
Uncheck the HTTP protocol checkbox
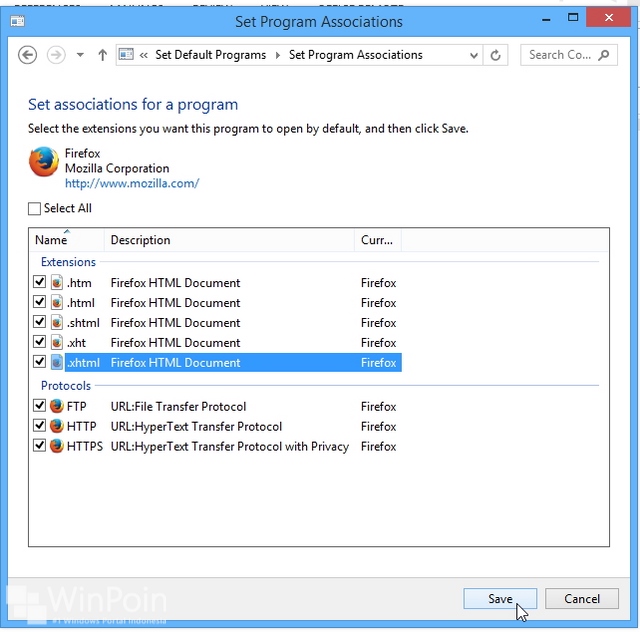click(x=40, y=426)
